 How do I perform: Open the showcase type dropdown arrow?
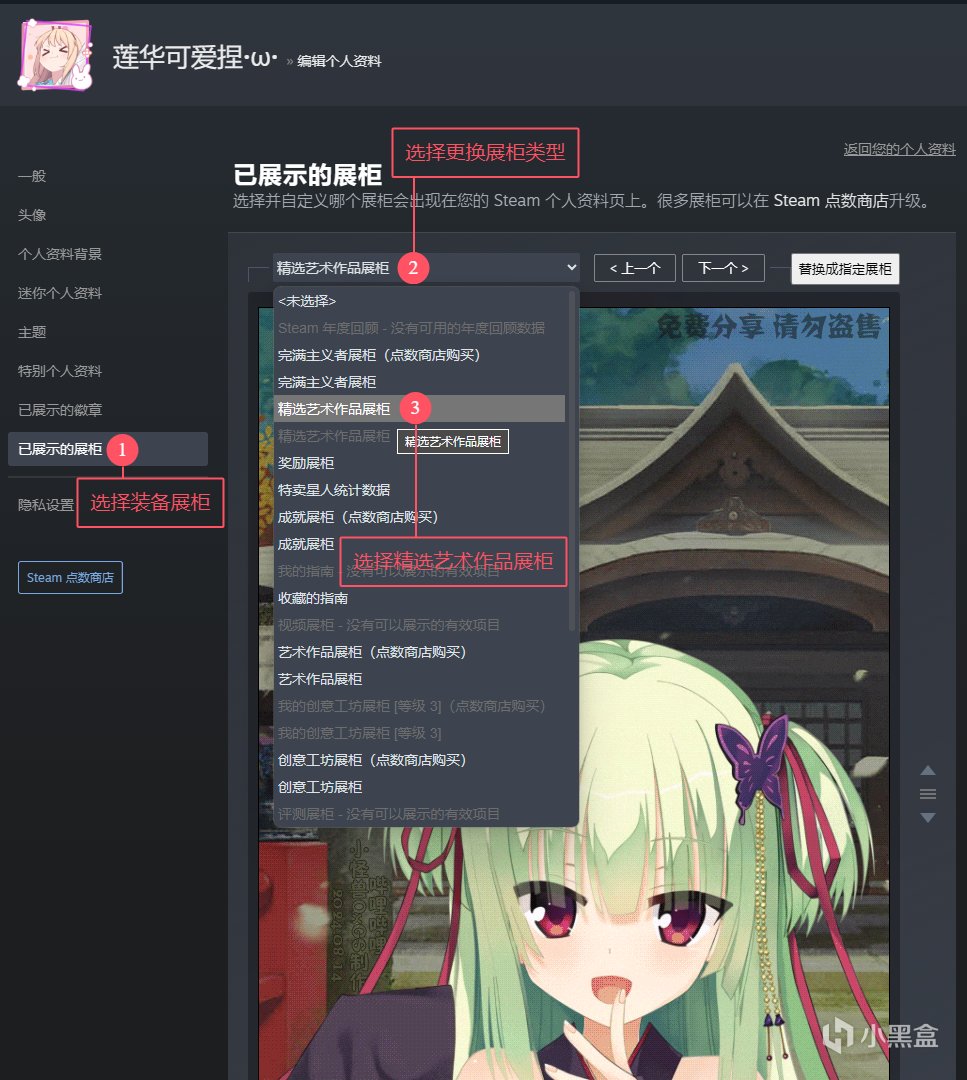[x=571, y=267]
